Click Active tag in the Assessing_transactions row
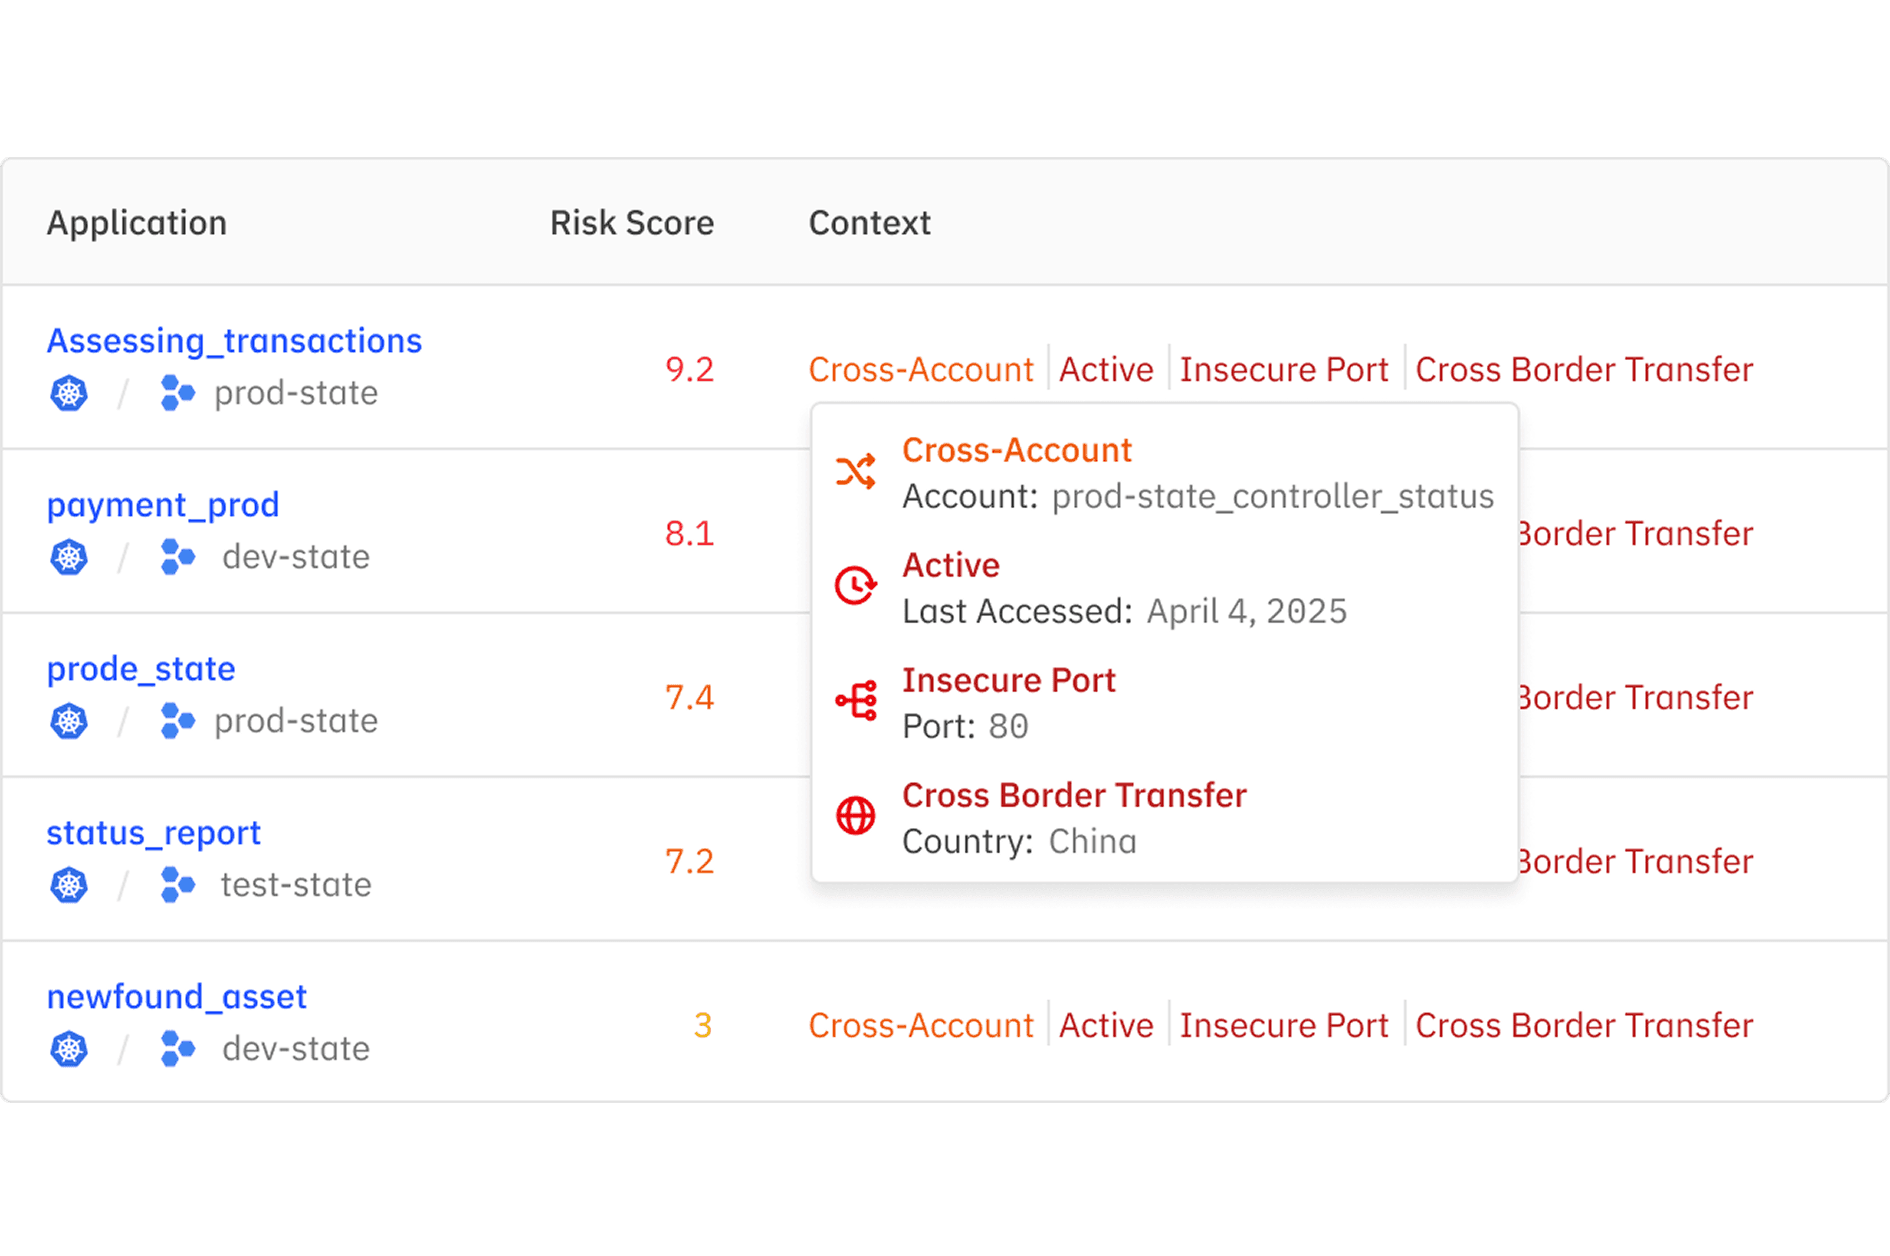 [x=1106, y=370]
